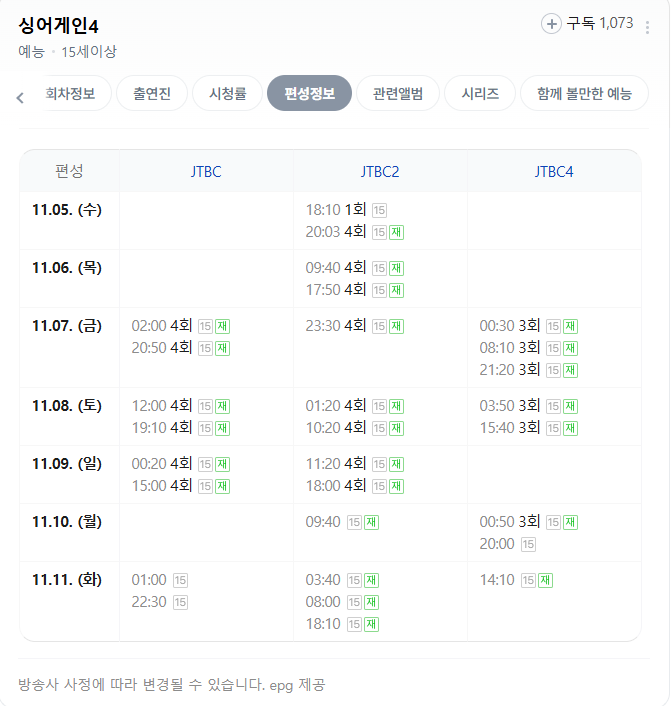
Task: Click the rerun badge beside JTBC2 20:03
Action: pyautogui.click(x=396, y=232)
